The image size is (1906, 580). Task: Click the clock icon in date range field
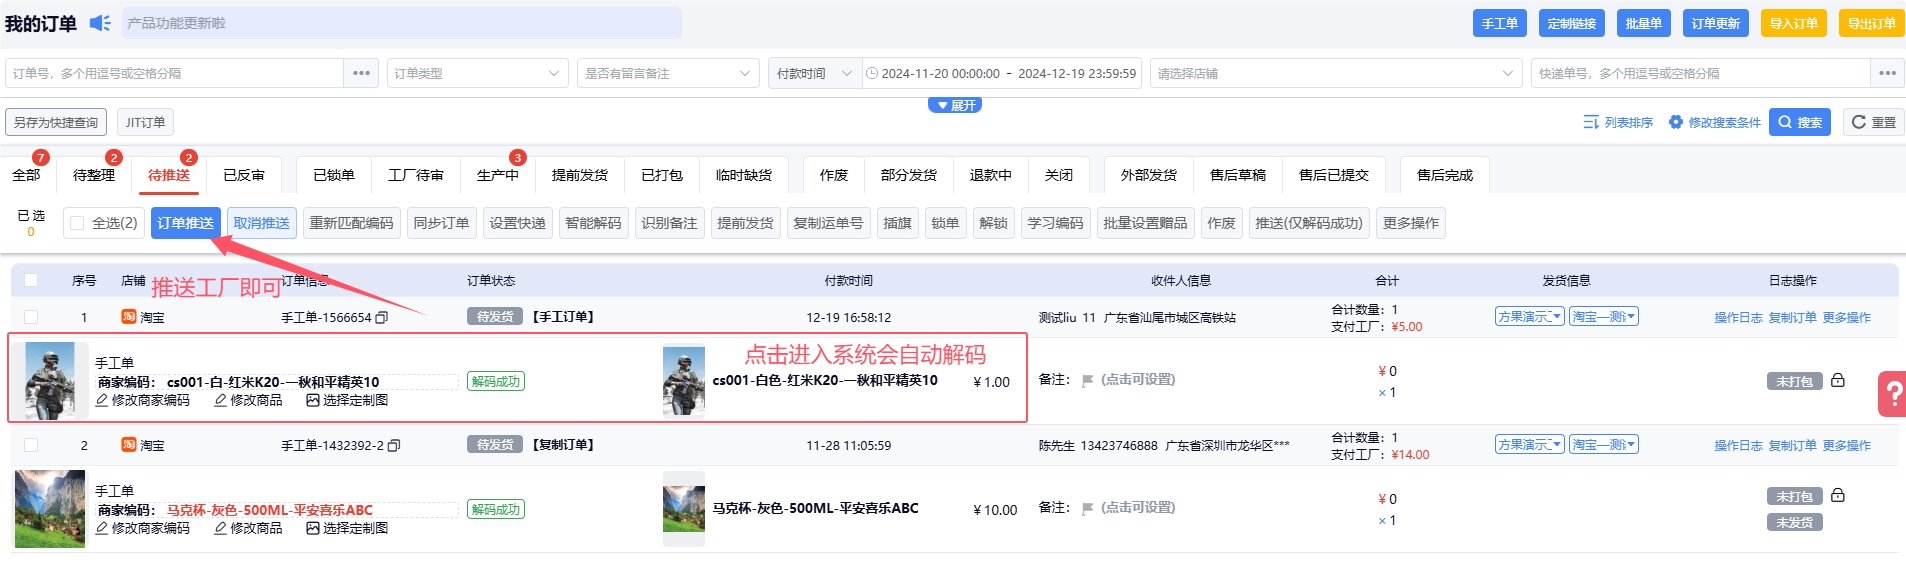[x=872, y=73]
